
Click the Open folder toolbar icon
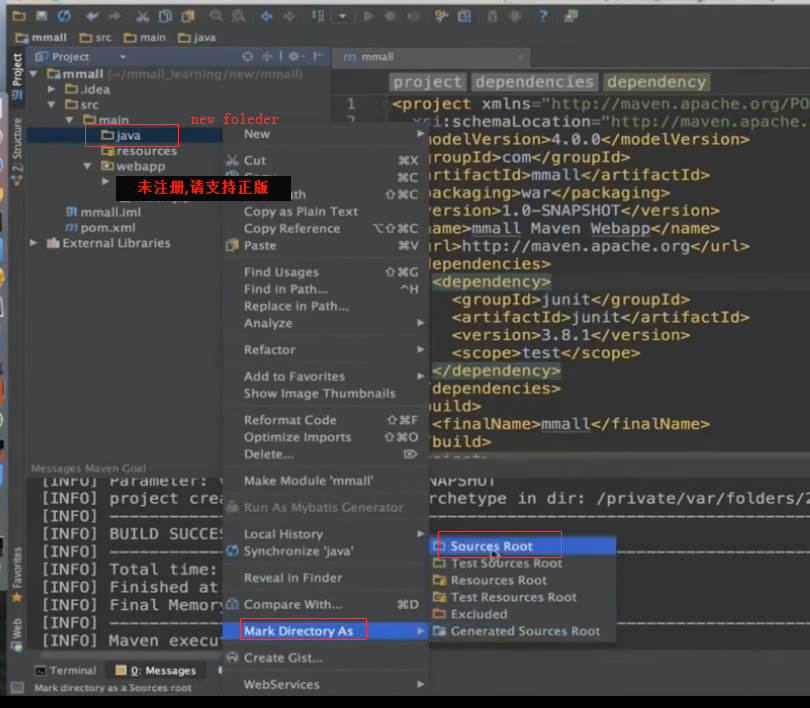[x=19, y=16]
